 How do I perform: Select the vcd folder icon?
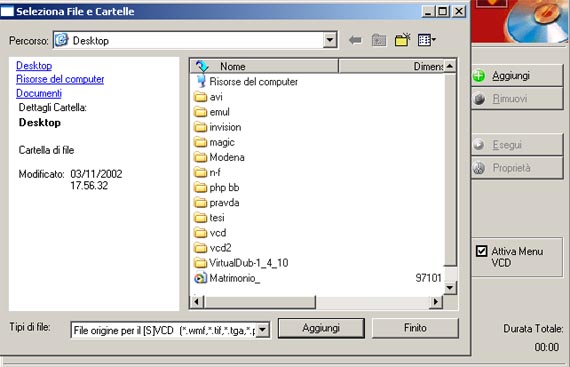(x=200, y=233)
